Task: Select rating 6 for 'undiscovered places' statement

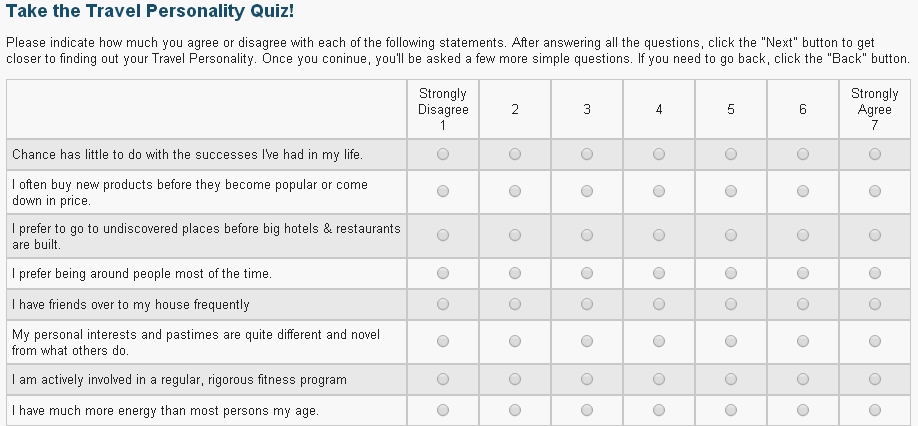Action: pos(803,235)
